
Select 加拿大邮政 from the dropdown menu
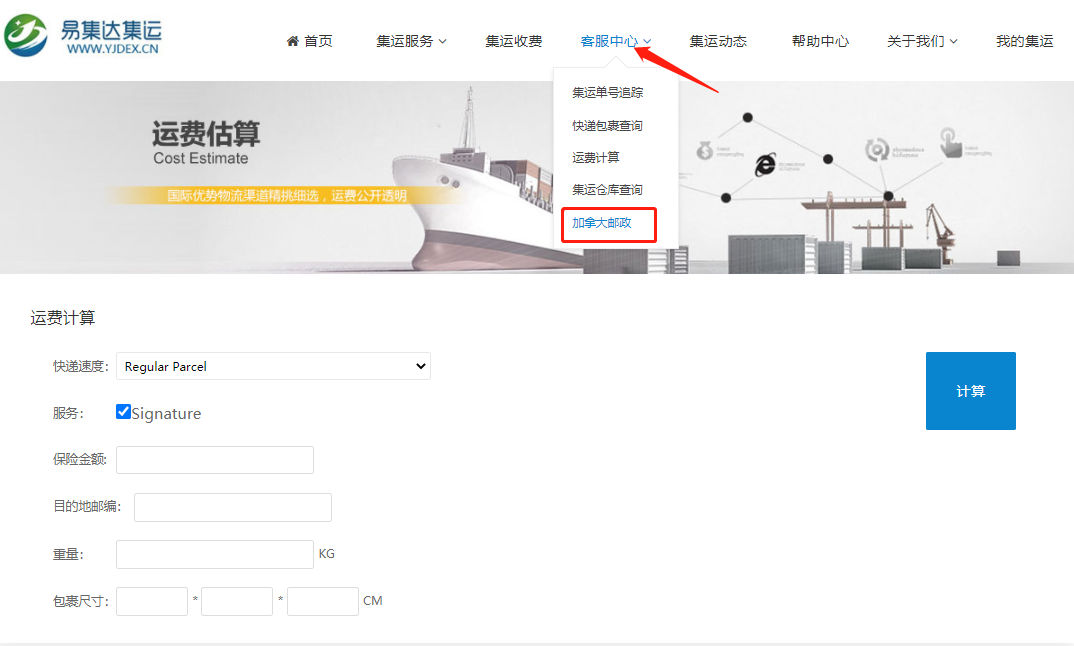(x=602, y=223)
